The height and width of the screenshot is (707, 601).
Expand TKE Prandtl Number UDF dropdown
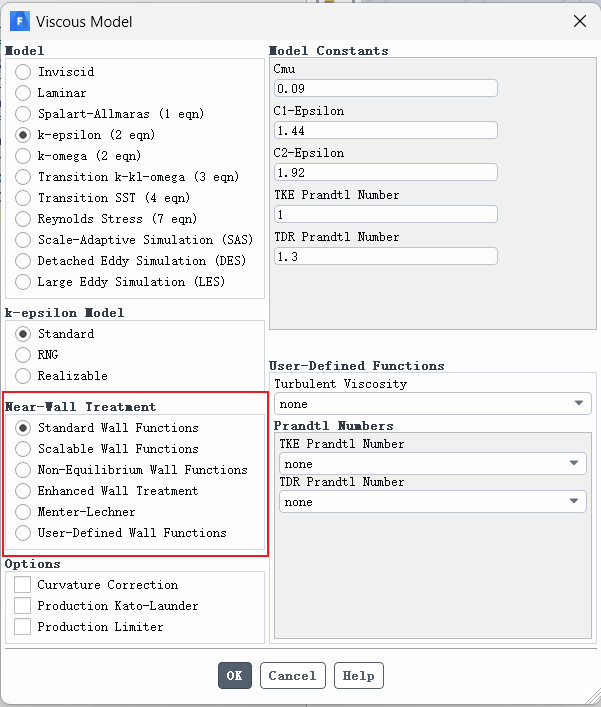point(433,464)
